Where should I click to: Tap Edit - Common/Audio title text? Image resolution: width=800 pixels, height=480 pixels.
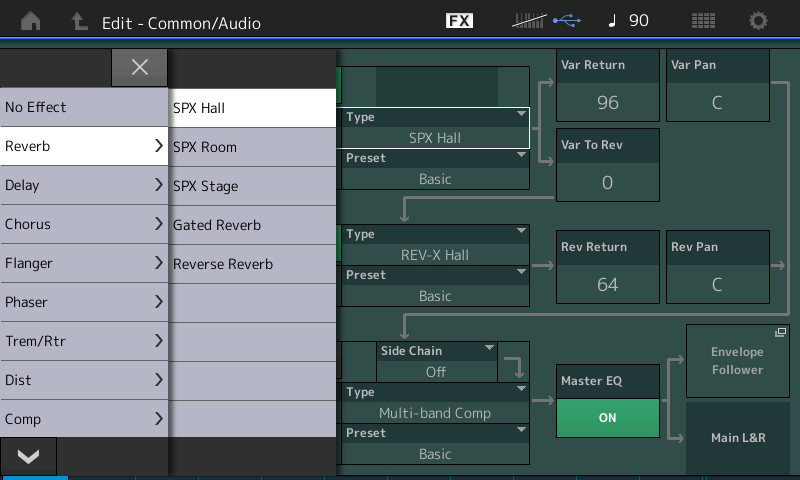tap(181, 23)
